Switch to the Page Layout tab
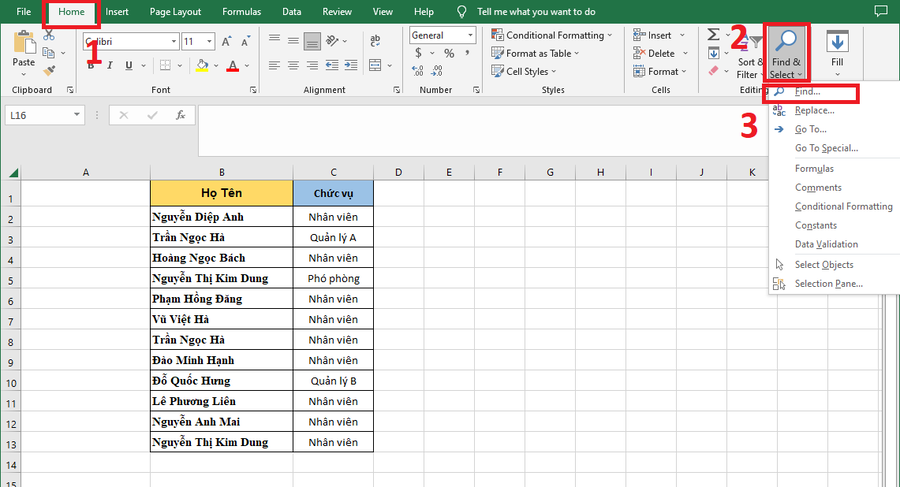Viewport: 900px width, 487px height. tap(175, 11)
